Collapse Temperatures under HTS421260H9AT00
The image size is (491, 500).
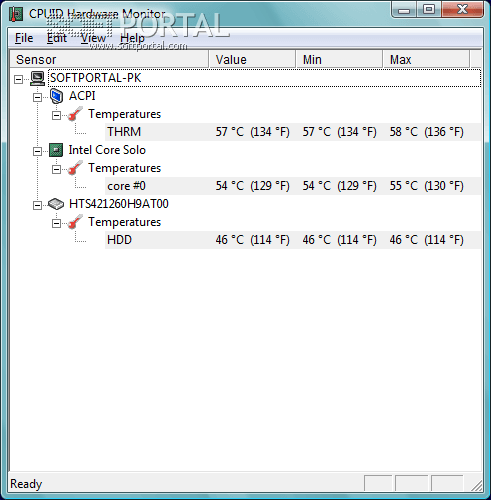tap(56, 223)
